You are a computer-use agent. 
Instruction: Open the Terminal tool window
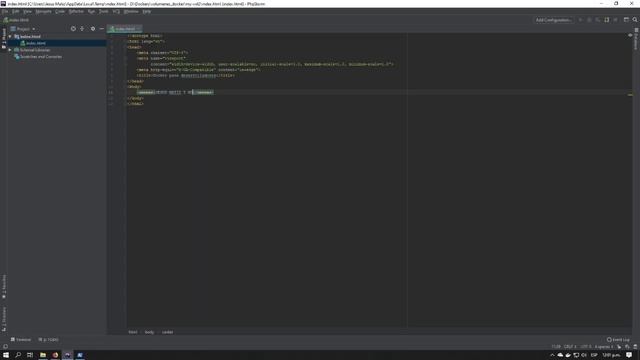(x=21, y=340)
